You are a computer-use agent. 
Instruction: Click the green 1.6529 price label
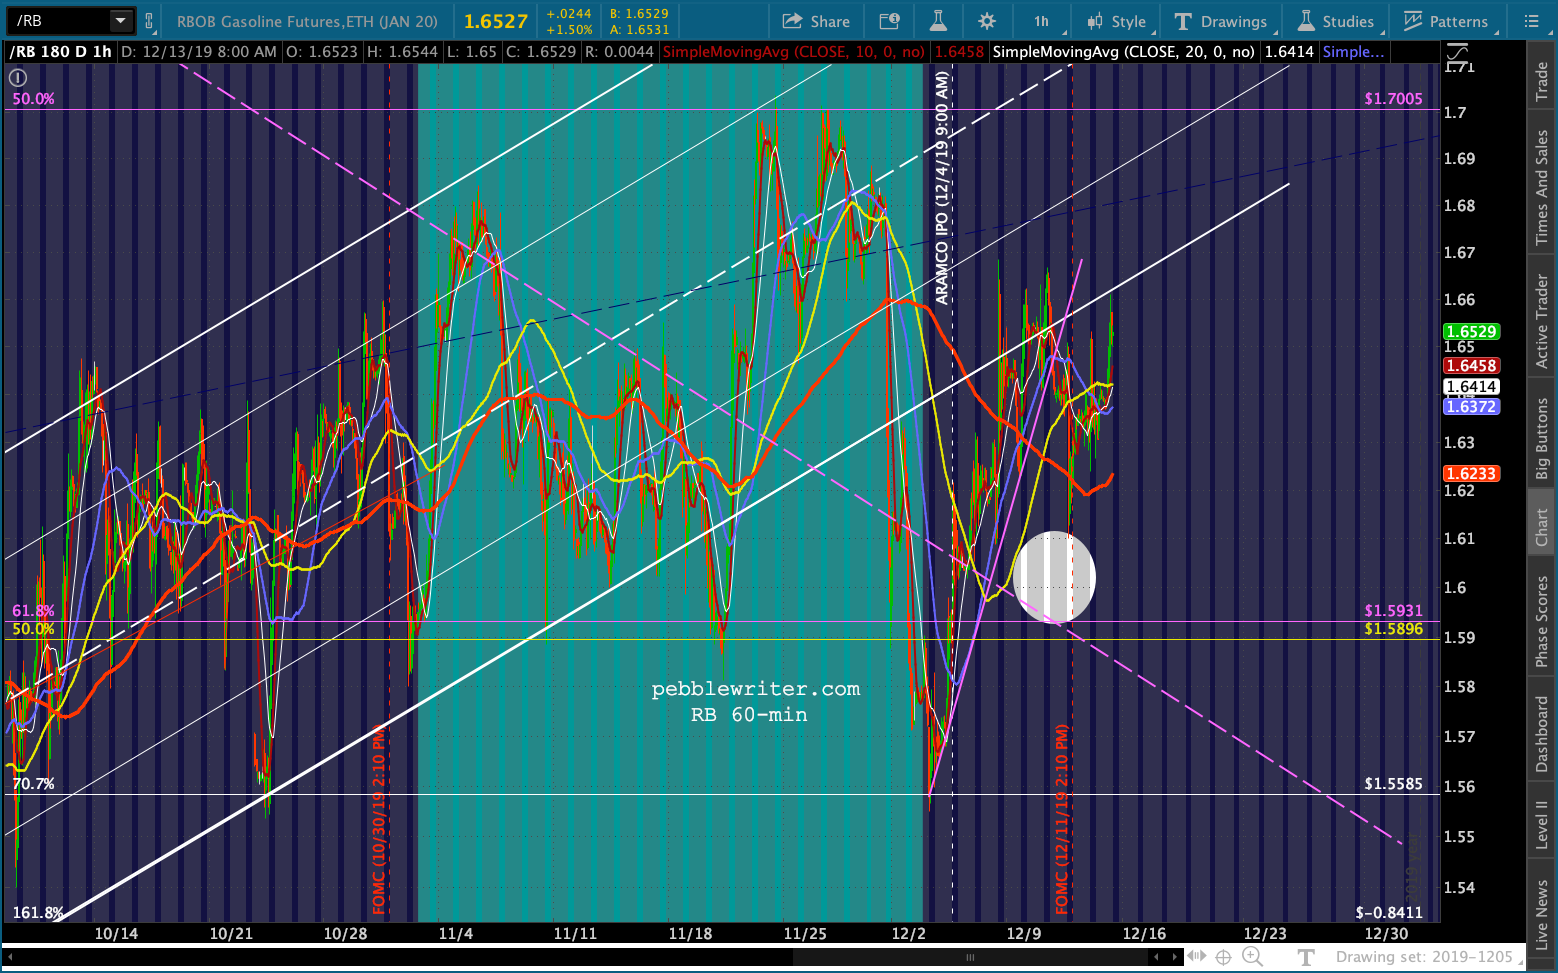point(1471,332)
